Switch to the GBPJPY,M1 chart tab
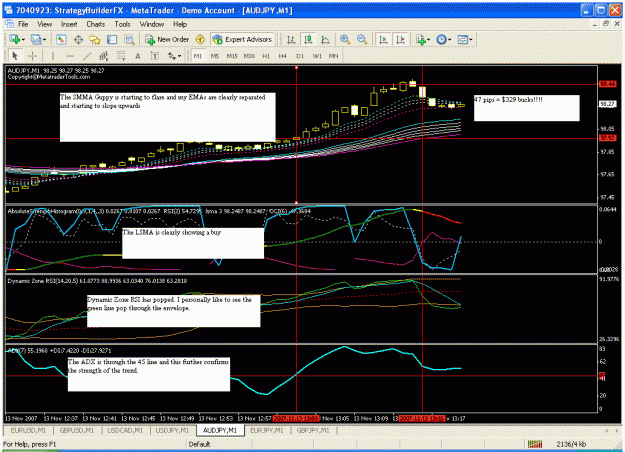625x452 pixels. point(313,430)
